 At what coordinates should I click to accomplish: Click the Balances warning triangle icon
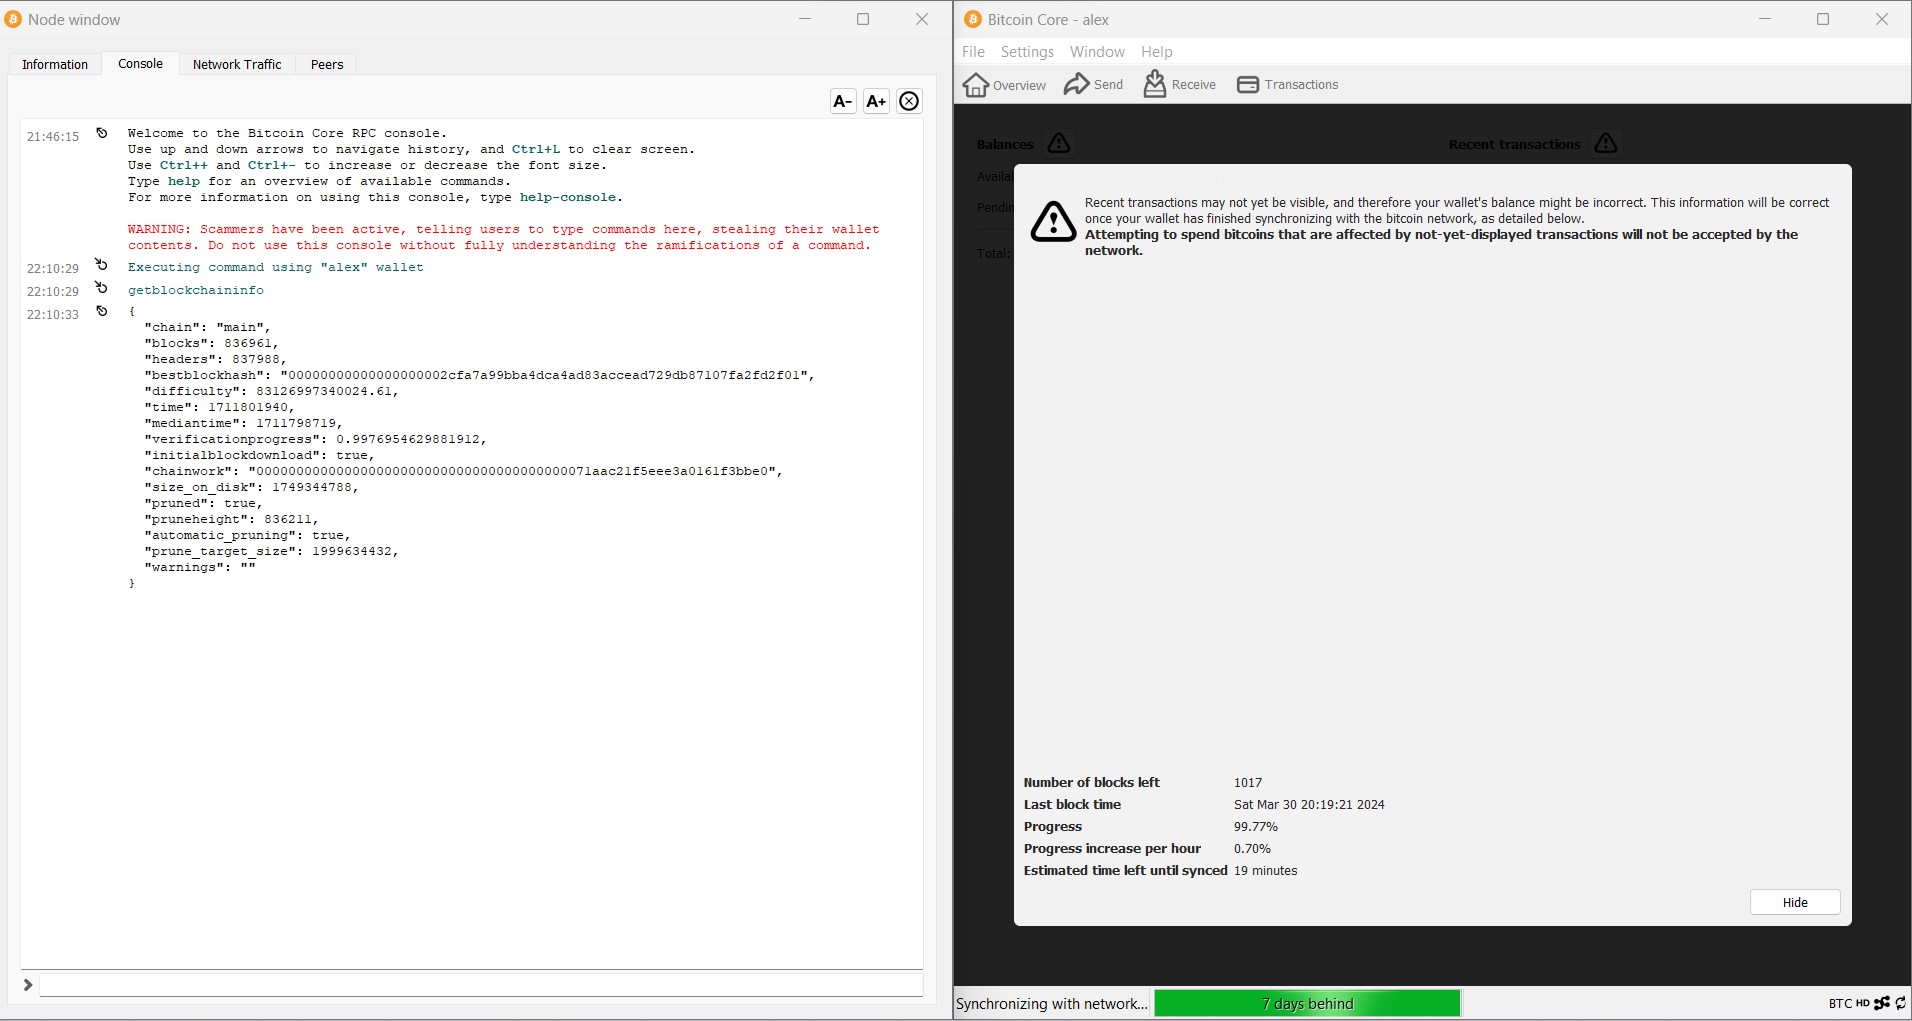(x=1059, y=143)
